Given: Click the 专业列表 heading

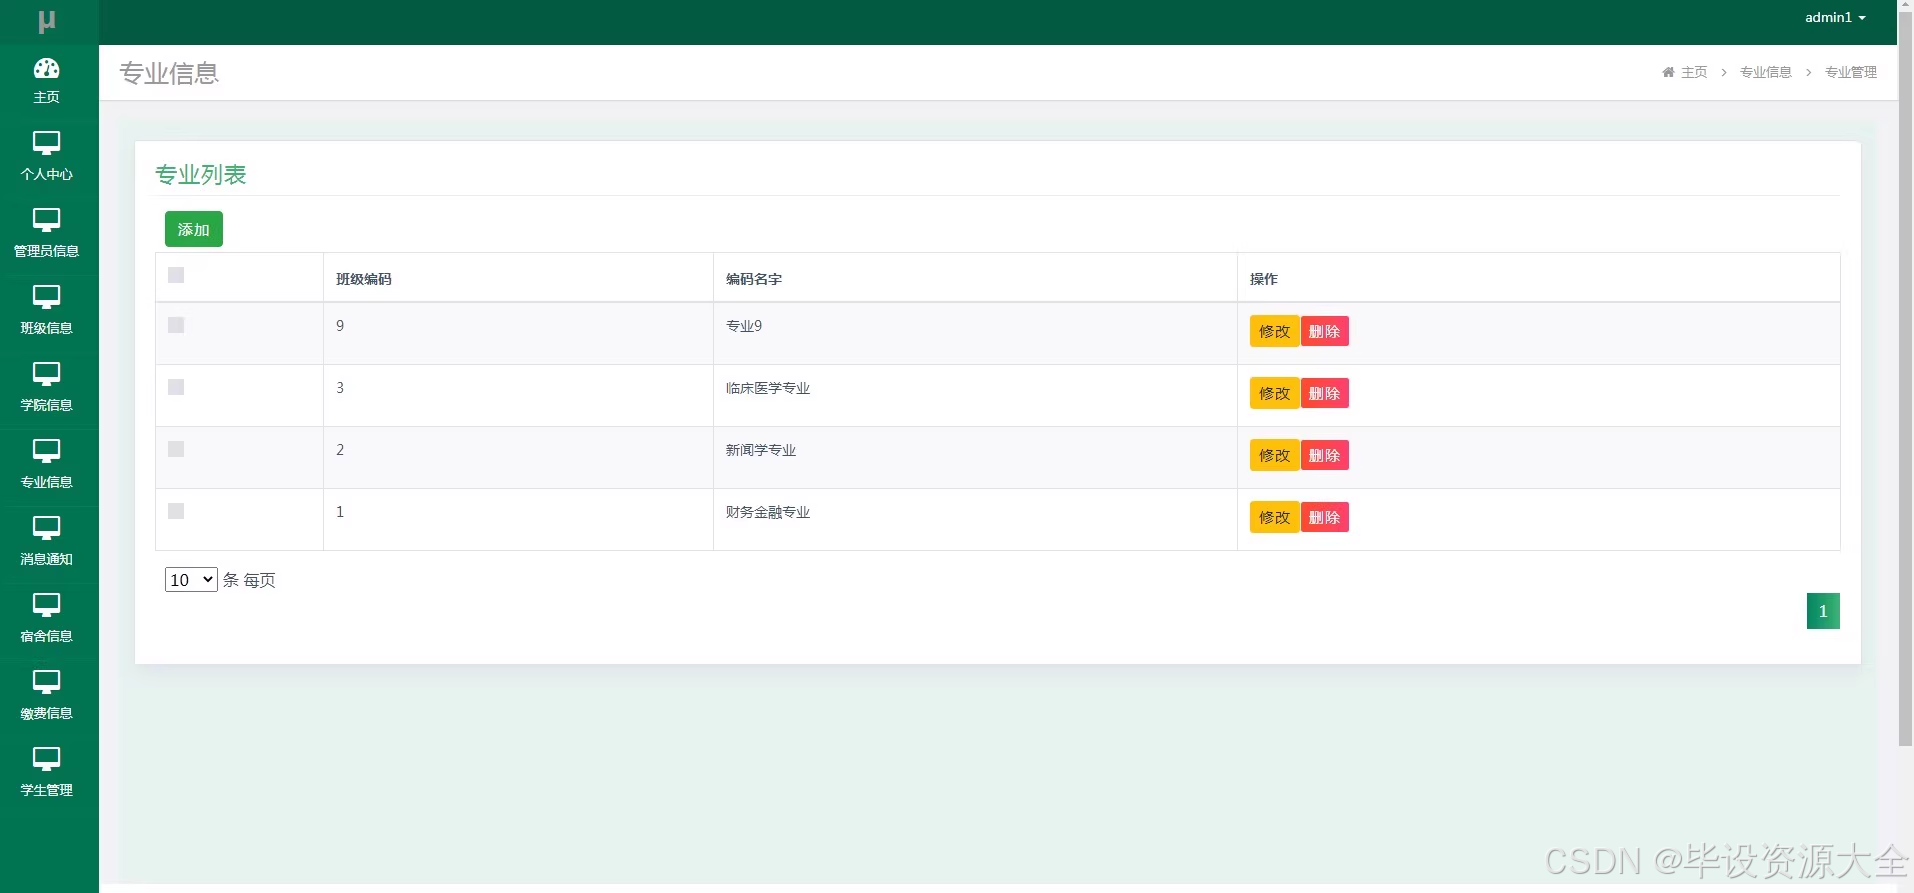Looking at the screenshot, I should (x=201, y=175).
